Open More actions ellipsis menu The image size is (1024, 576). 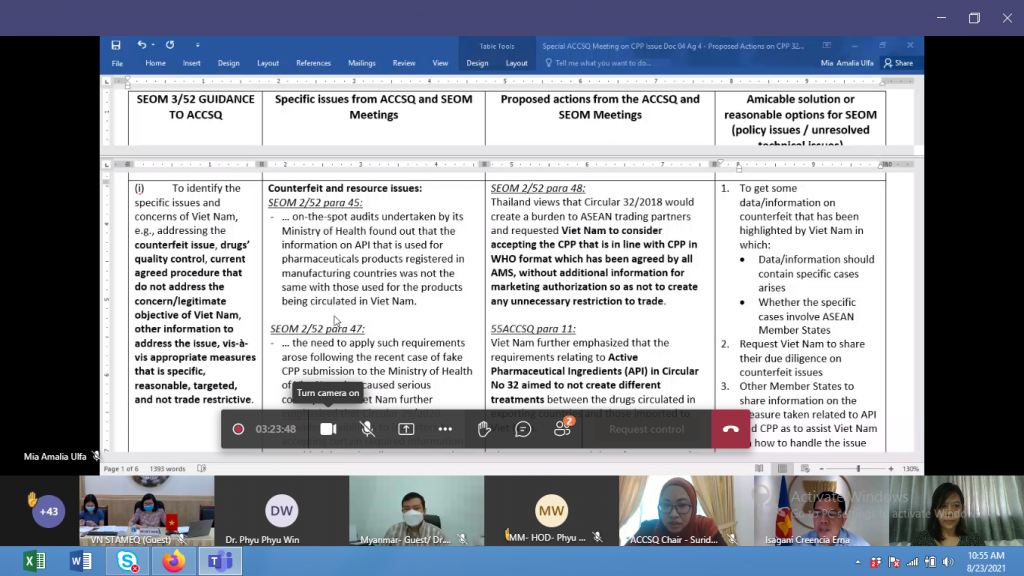pos(445,429)
